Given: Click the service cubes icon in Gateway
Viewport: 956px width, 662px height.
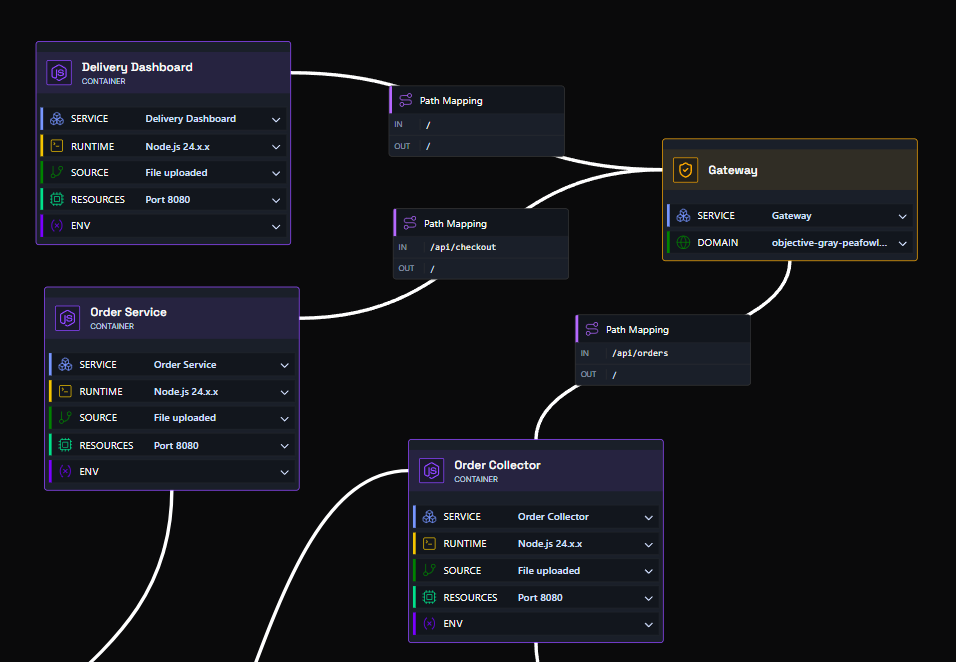Looking at the screenshot, I should [x=683, y=215].
